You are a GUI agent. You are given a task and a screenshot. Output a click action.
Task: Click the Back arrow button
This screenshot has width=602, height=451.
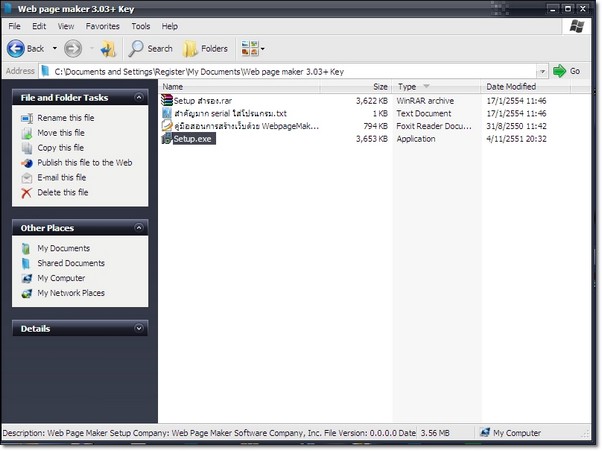point(16,49)
